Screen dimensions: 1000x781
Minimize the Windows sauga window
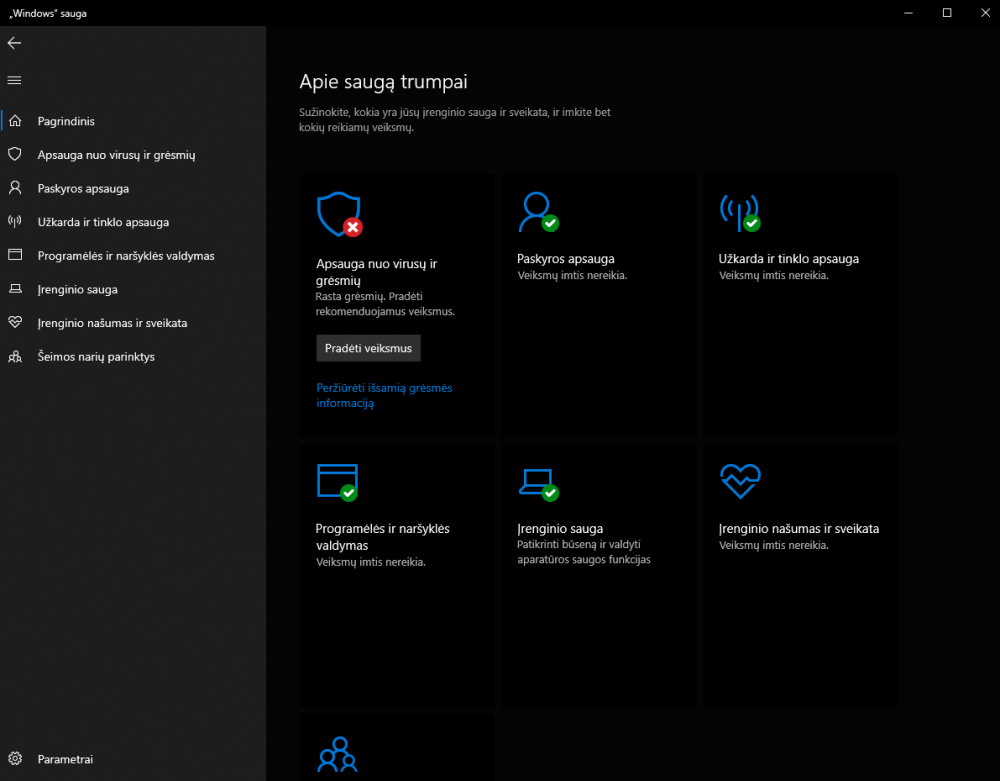(x=909, y=13)
